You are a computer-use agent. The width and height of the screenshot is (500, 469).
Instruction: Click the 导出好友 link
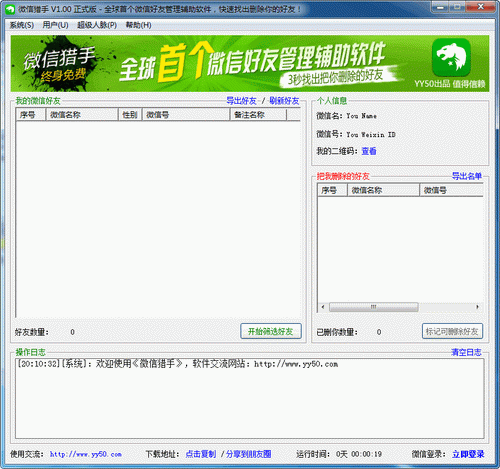pos(241,100)
